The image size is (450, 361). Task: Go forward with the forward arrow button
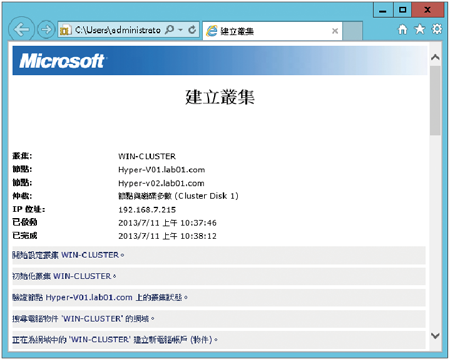click(46, 30)
